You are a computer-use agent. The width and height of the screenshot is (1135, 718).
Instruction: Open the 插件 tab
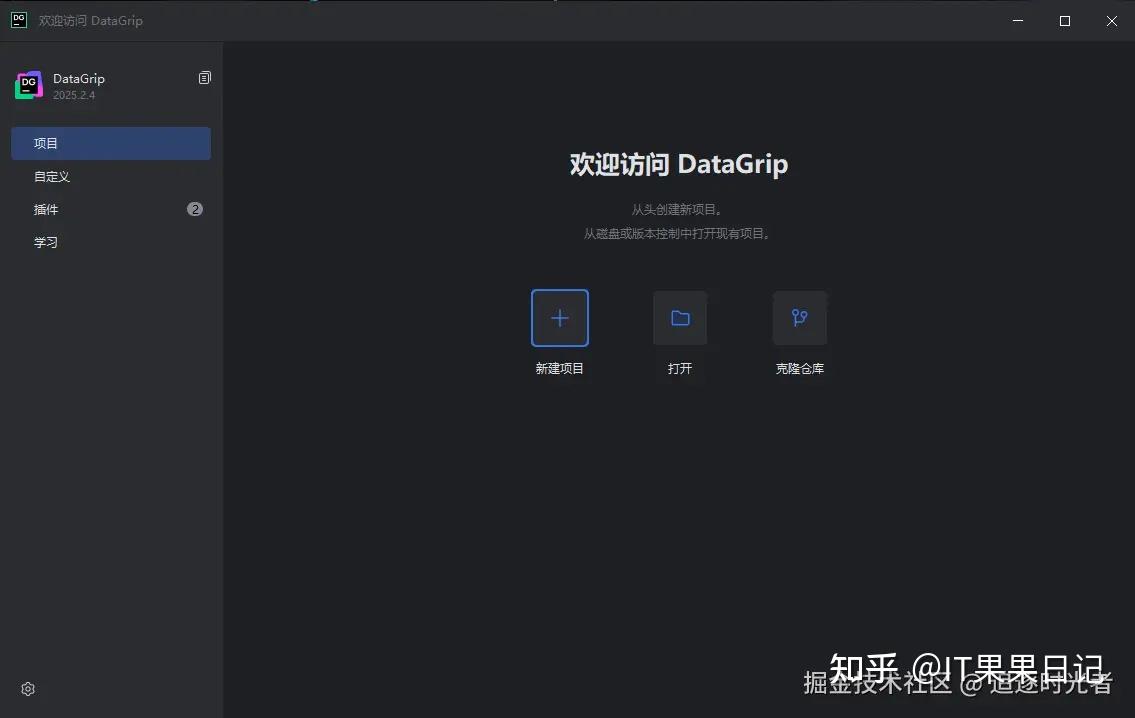point(111,209)
